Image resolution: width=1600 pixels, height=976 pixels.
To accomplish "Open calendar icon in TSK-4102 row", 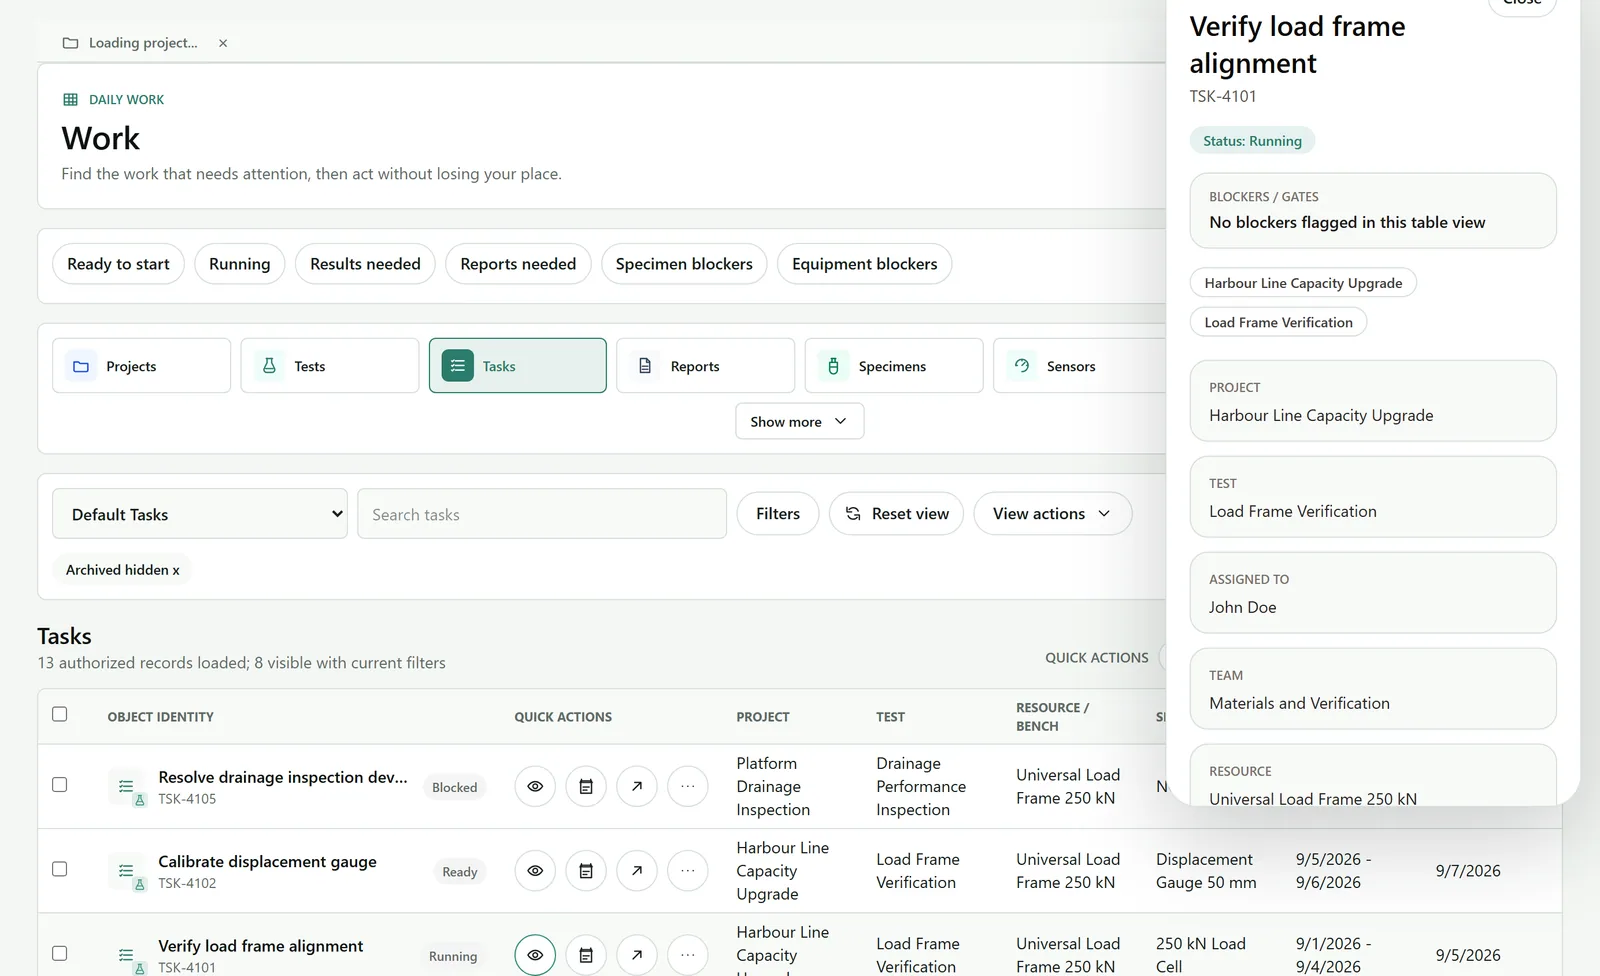I will click(x=586, y=871).
